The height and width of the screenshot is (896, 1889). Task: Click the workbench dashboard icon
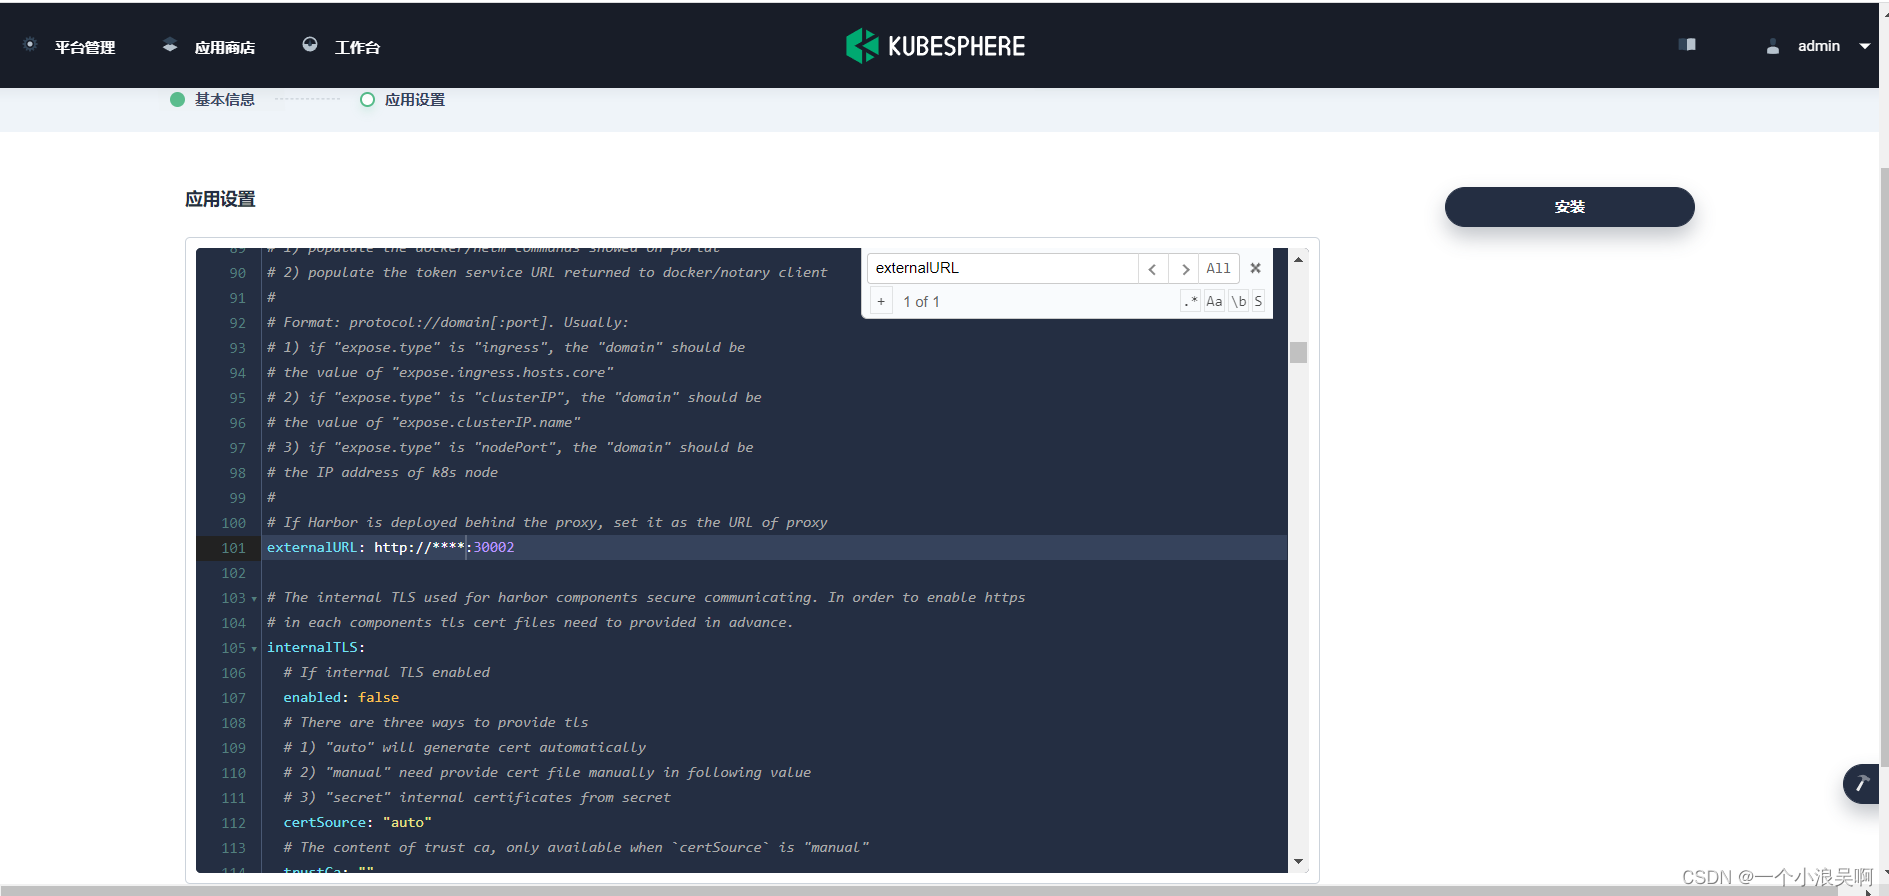[x=310, y=44]
